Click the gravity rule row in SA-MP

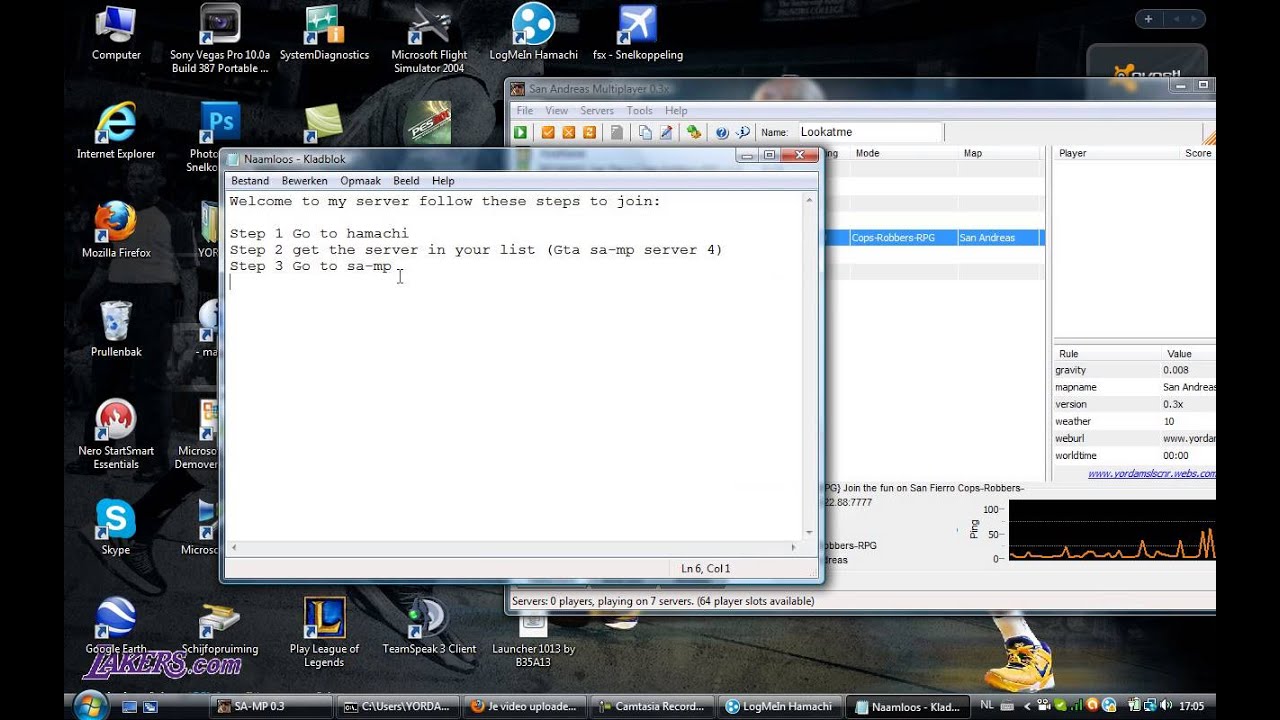click(x=1134, y=370)
